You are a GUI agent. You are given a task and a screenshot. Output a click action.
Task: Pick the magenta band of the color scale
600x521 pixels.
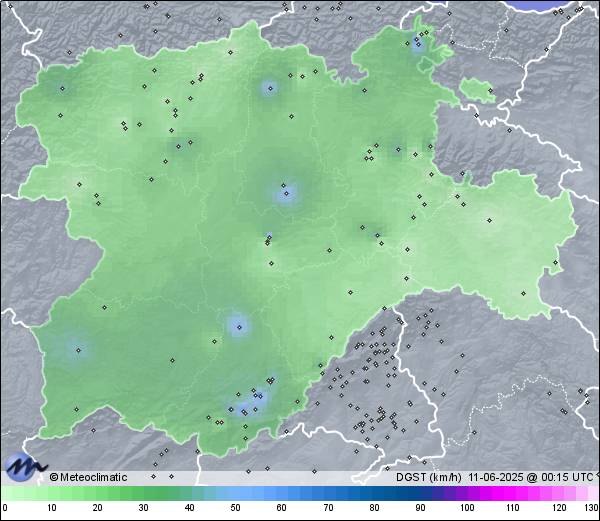coord(505,493)
